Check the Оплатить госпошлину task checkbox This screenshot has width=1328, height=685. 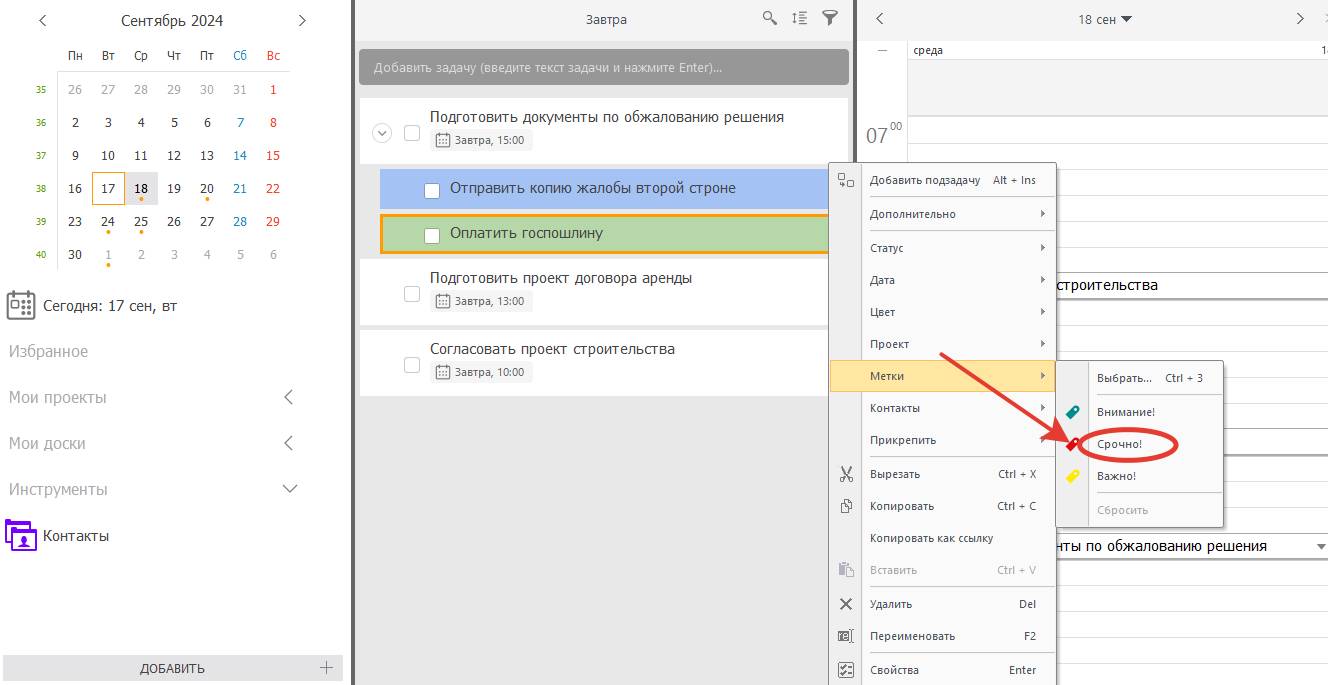432,235
